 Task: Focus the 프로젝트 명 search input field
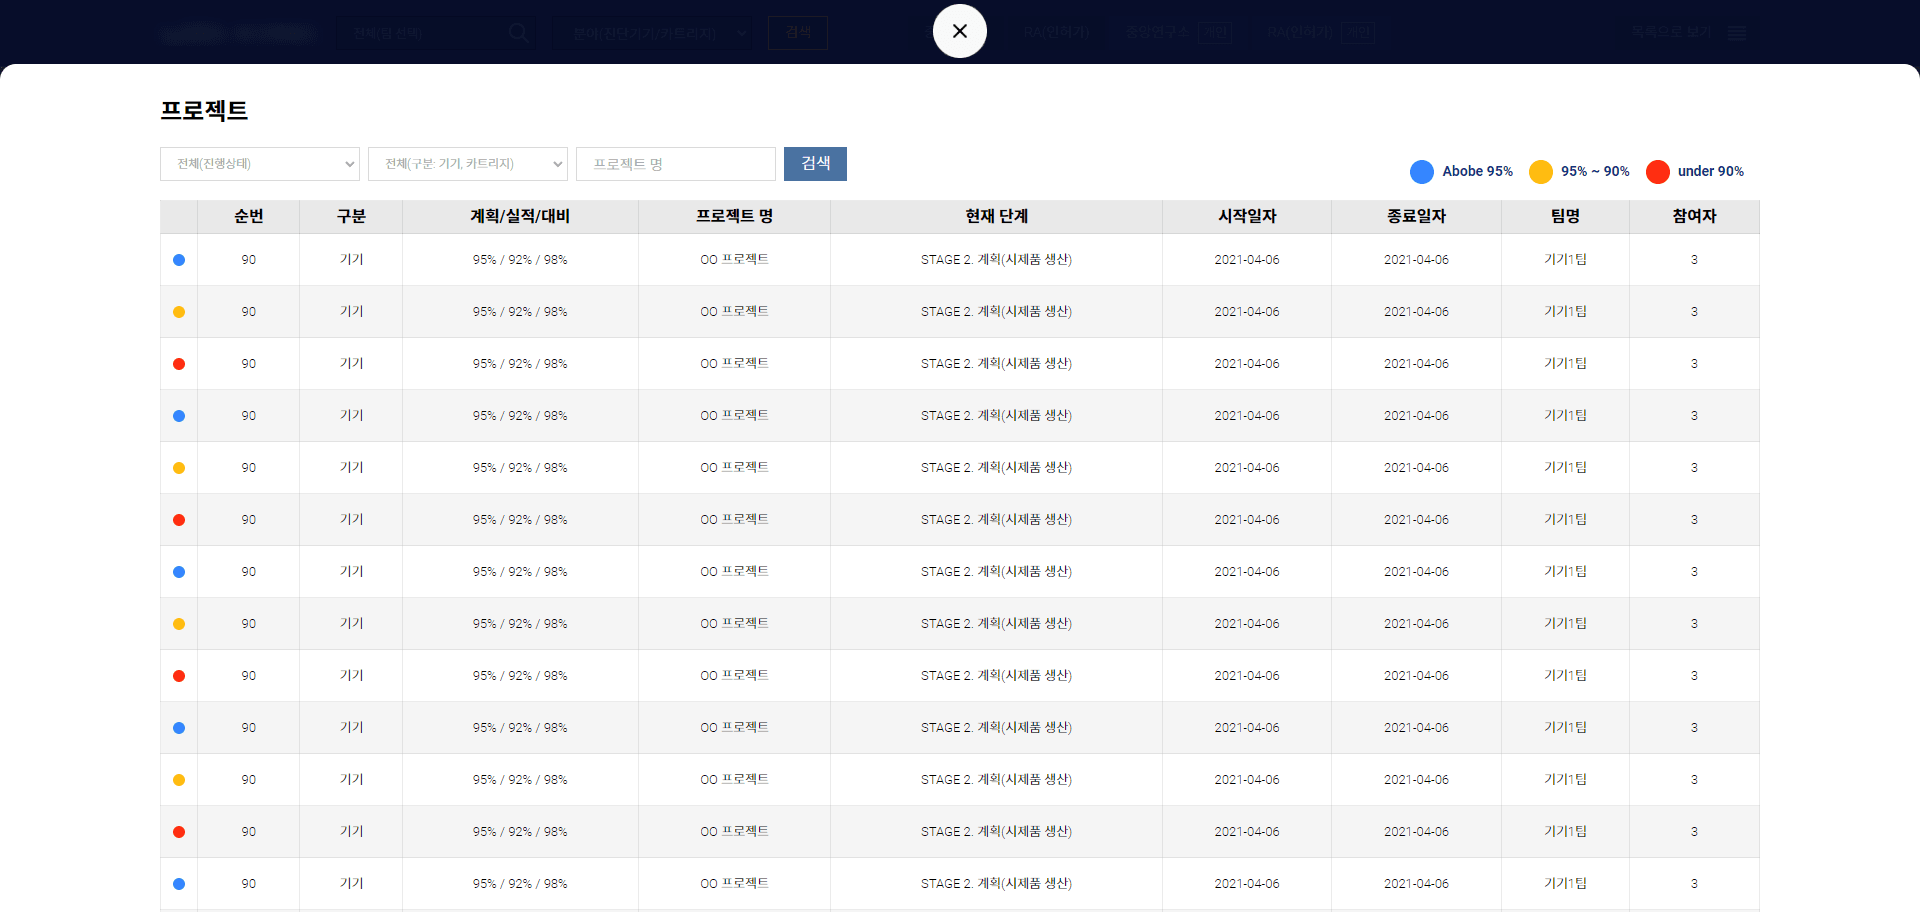675,164
